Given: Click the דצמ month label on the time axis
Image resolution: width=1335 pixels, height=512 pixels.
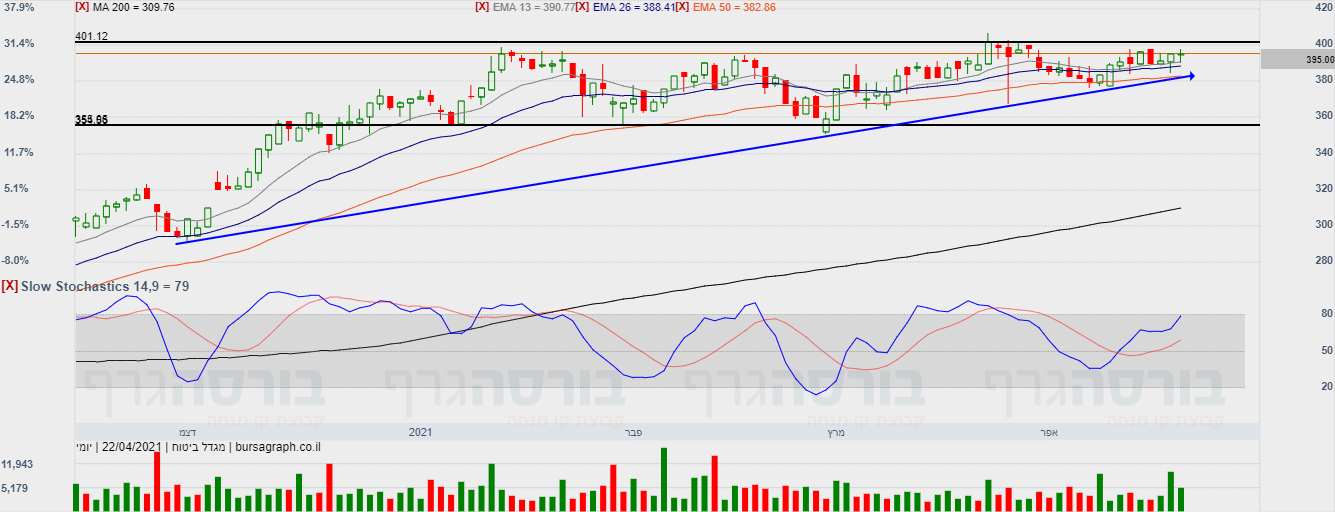Looking at the screenshot, I should [187, 432].
